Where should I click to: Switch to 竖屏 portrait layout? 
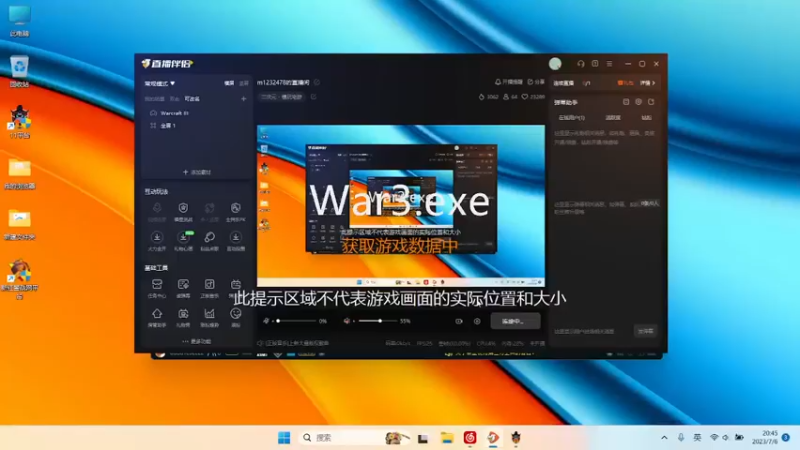click(x=244, y=83)
